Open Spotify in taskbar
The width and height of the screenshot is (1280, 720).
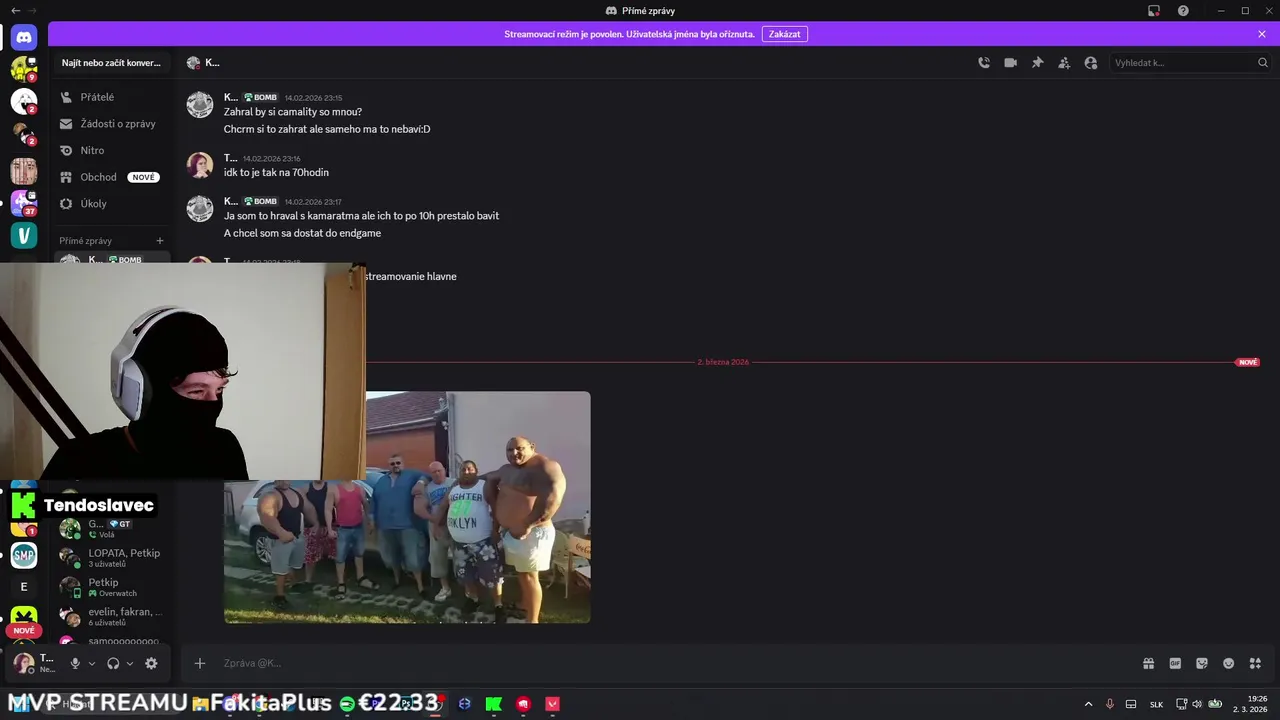click(x=347, y=704)
